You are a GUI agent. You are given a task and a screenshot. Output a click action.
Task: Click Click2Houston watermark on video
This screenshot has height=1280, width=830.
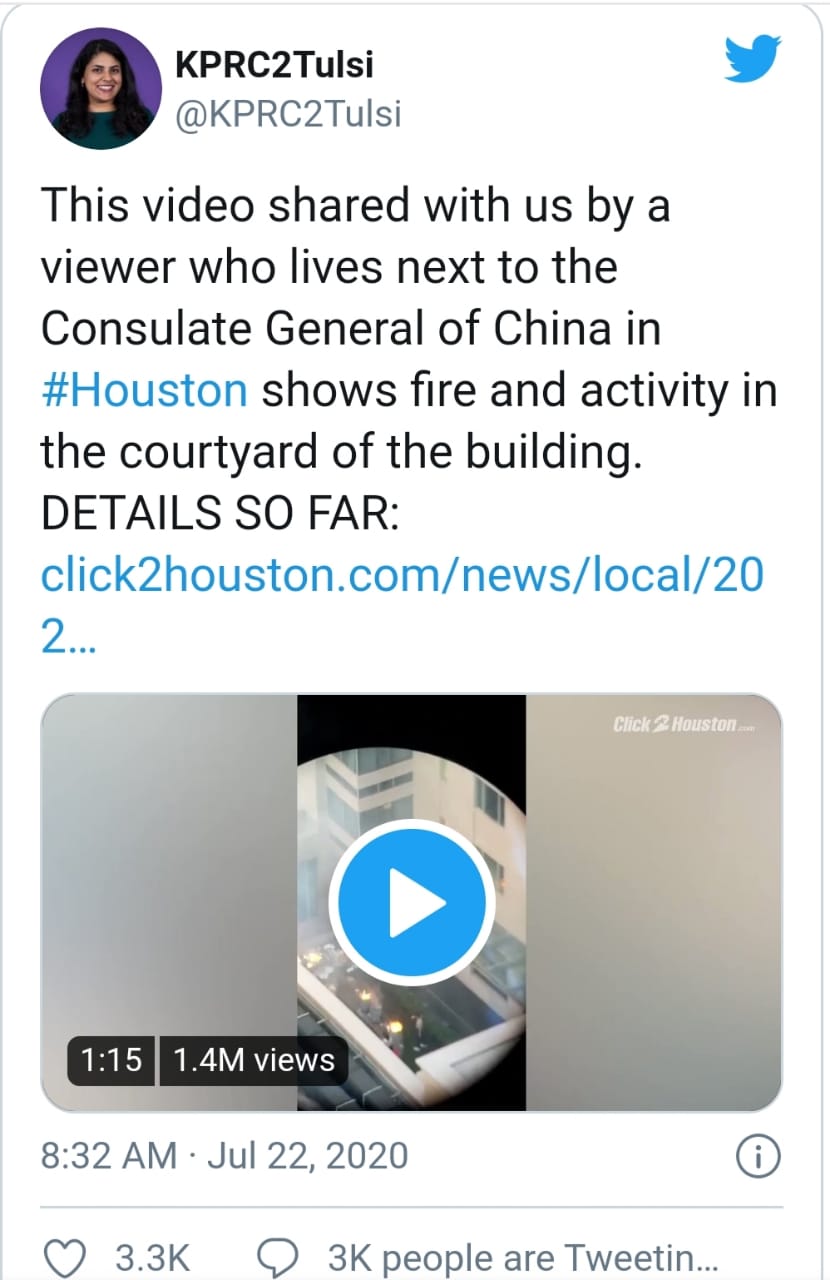click(x=684, y=725)
